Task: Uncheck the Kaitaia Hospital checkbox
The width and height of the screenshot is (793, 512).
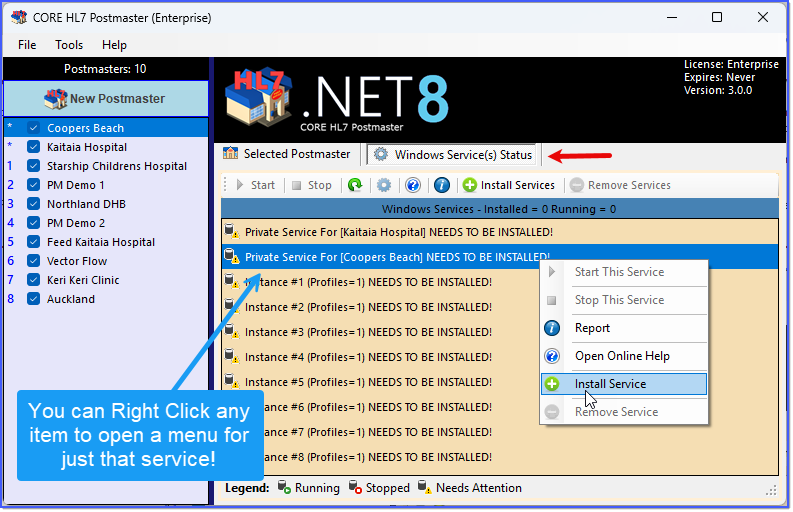Action: click(x=33, y=147)
